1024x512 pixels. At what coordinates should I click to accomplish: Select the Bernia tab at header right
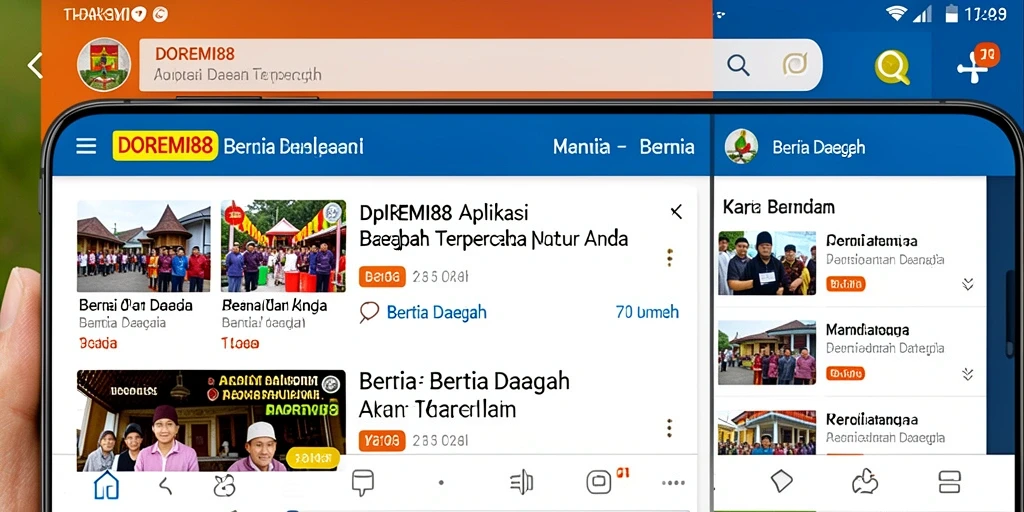pyautogui.click(x=667, y=146)
